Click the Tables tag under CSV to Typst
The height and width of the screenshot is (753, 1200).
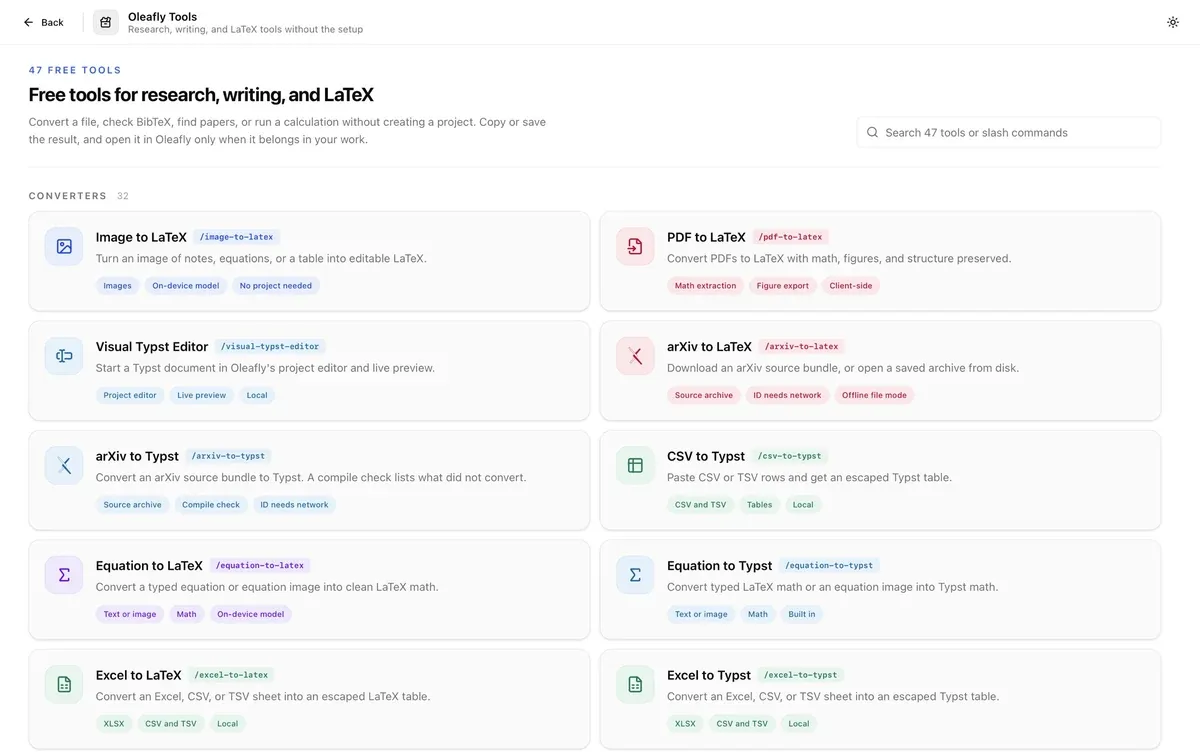760,505
